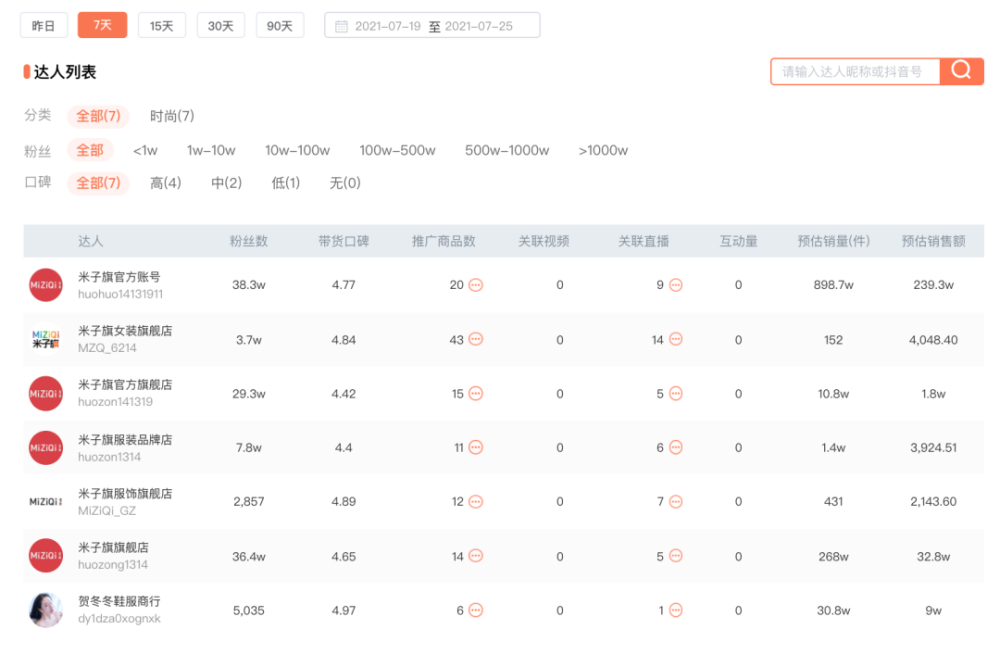This screenshot has height=654, width=1000.
Task: Show related livestreams for 贺冬冬鞋服商行
Action: pyautogui.click(x=676, y=610)
